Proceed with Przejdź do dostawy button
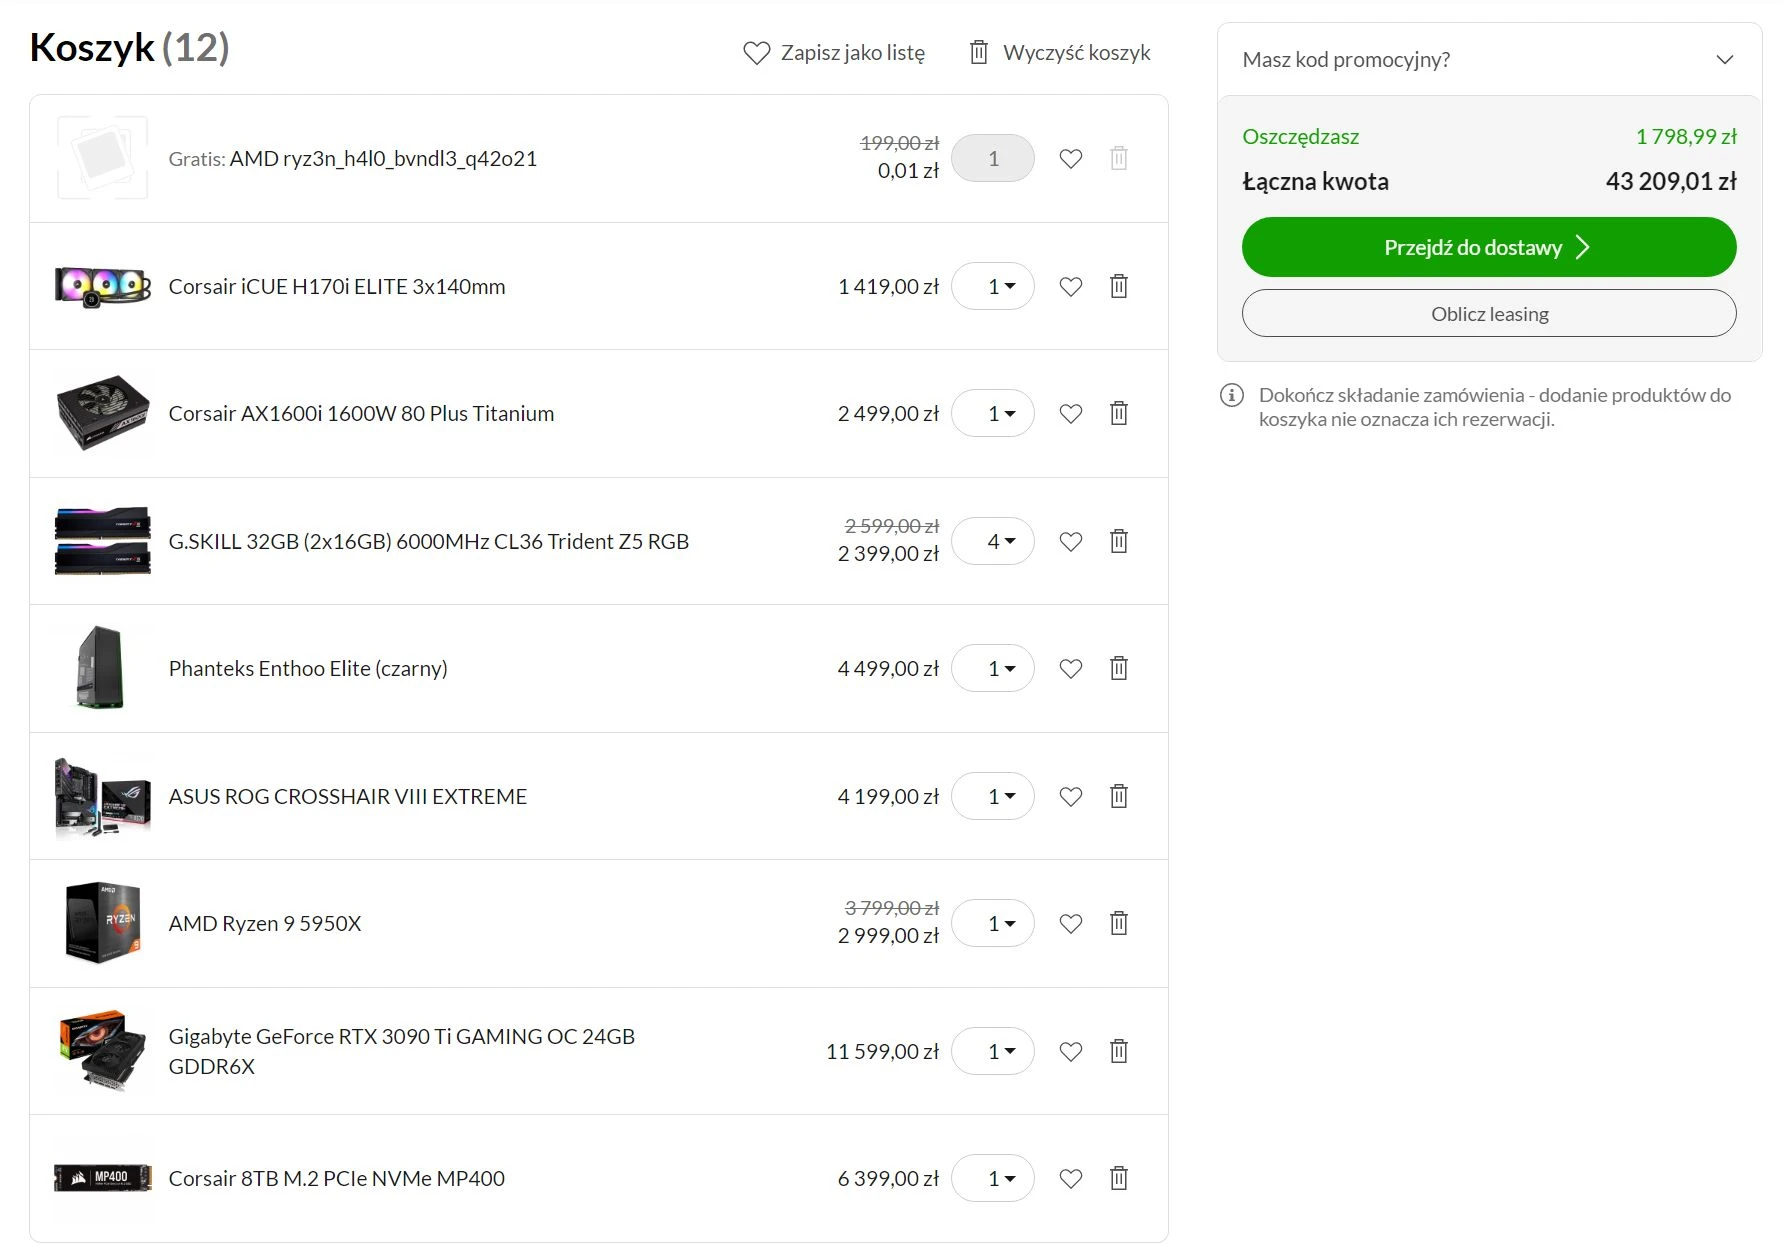This screenshot has height=1252, width=1783. click(x=1489, y=247)
